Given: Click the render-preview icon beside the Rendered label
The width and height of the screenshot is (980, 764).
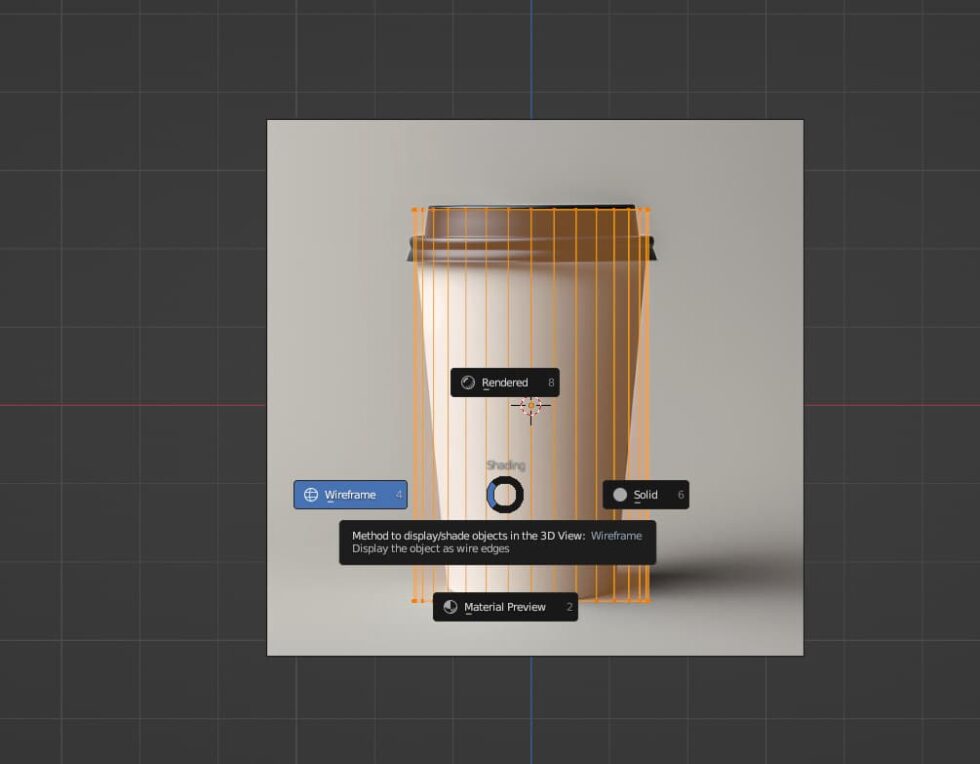Looking at the screenshot, I should pos(468,382).
